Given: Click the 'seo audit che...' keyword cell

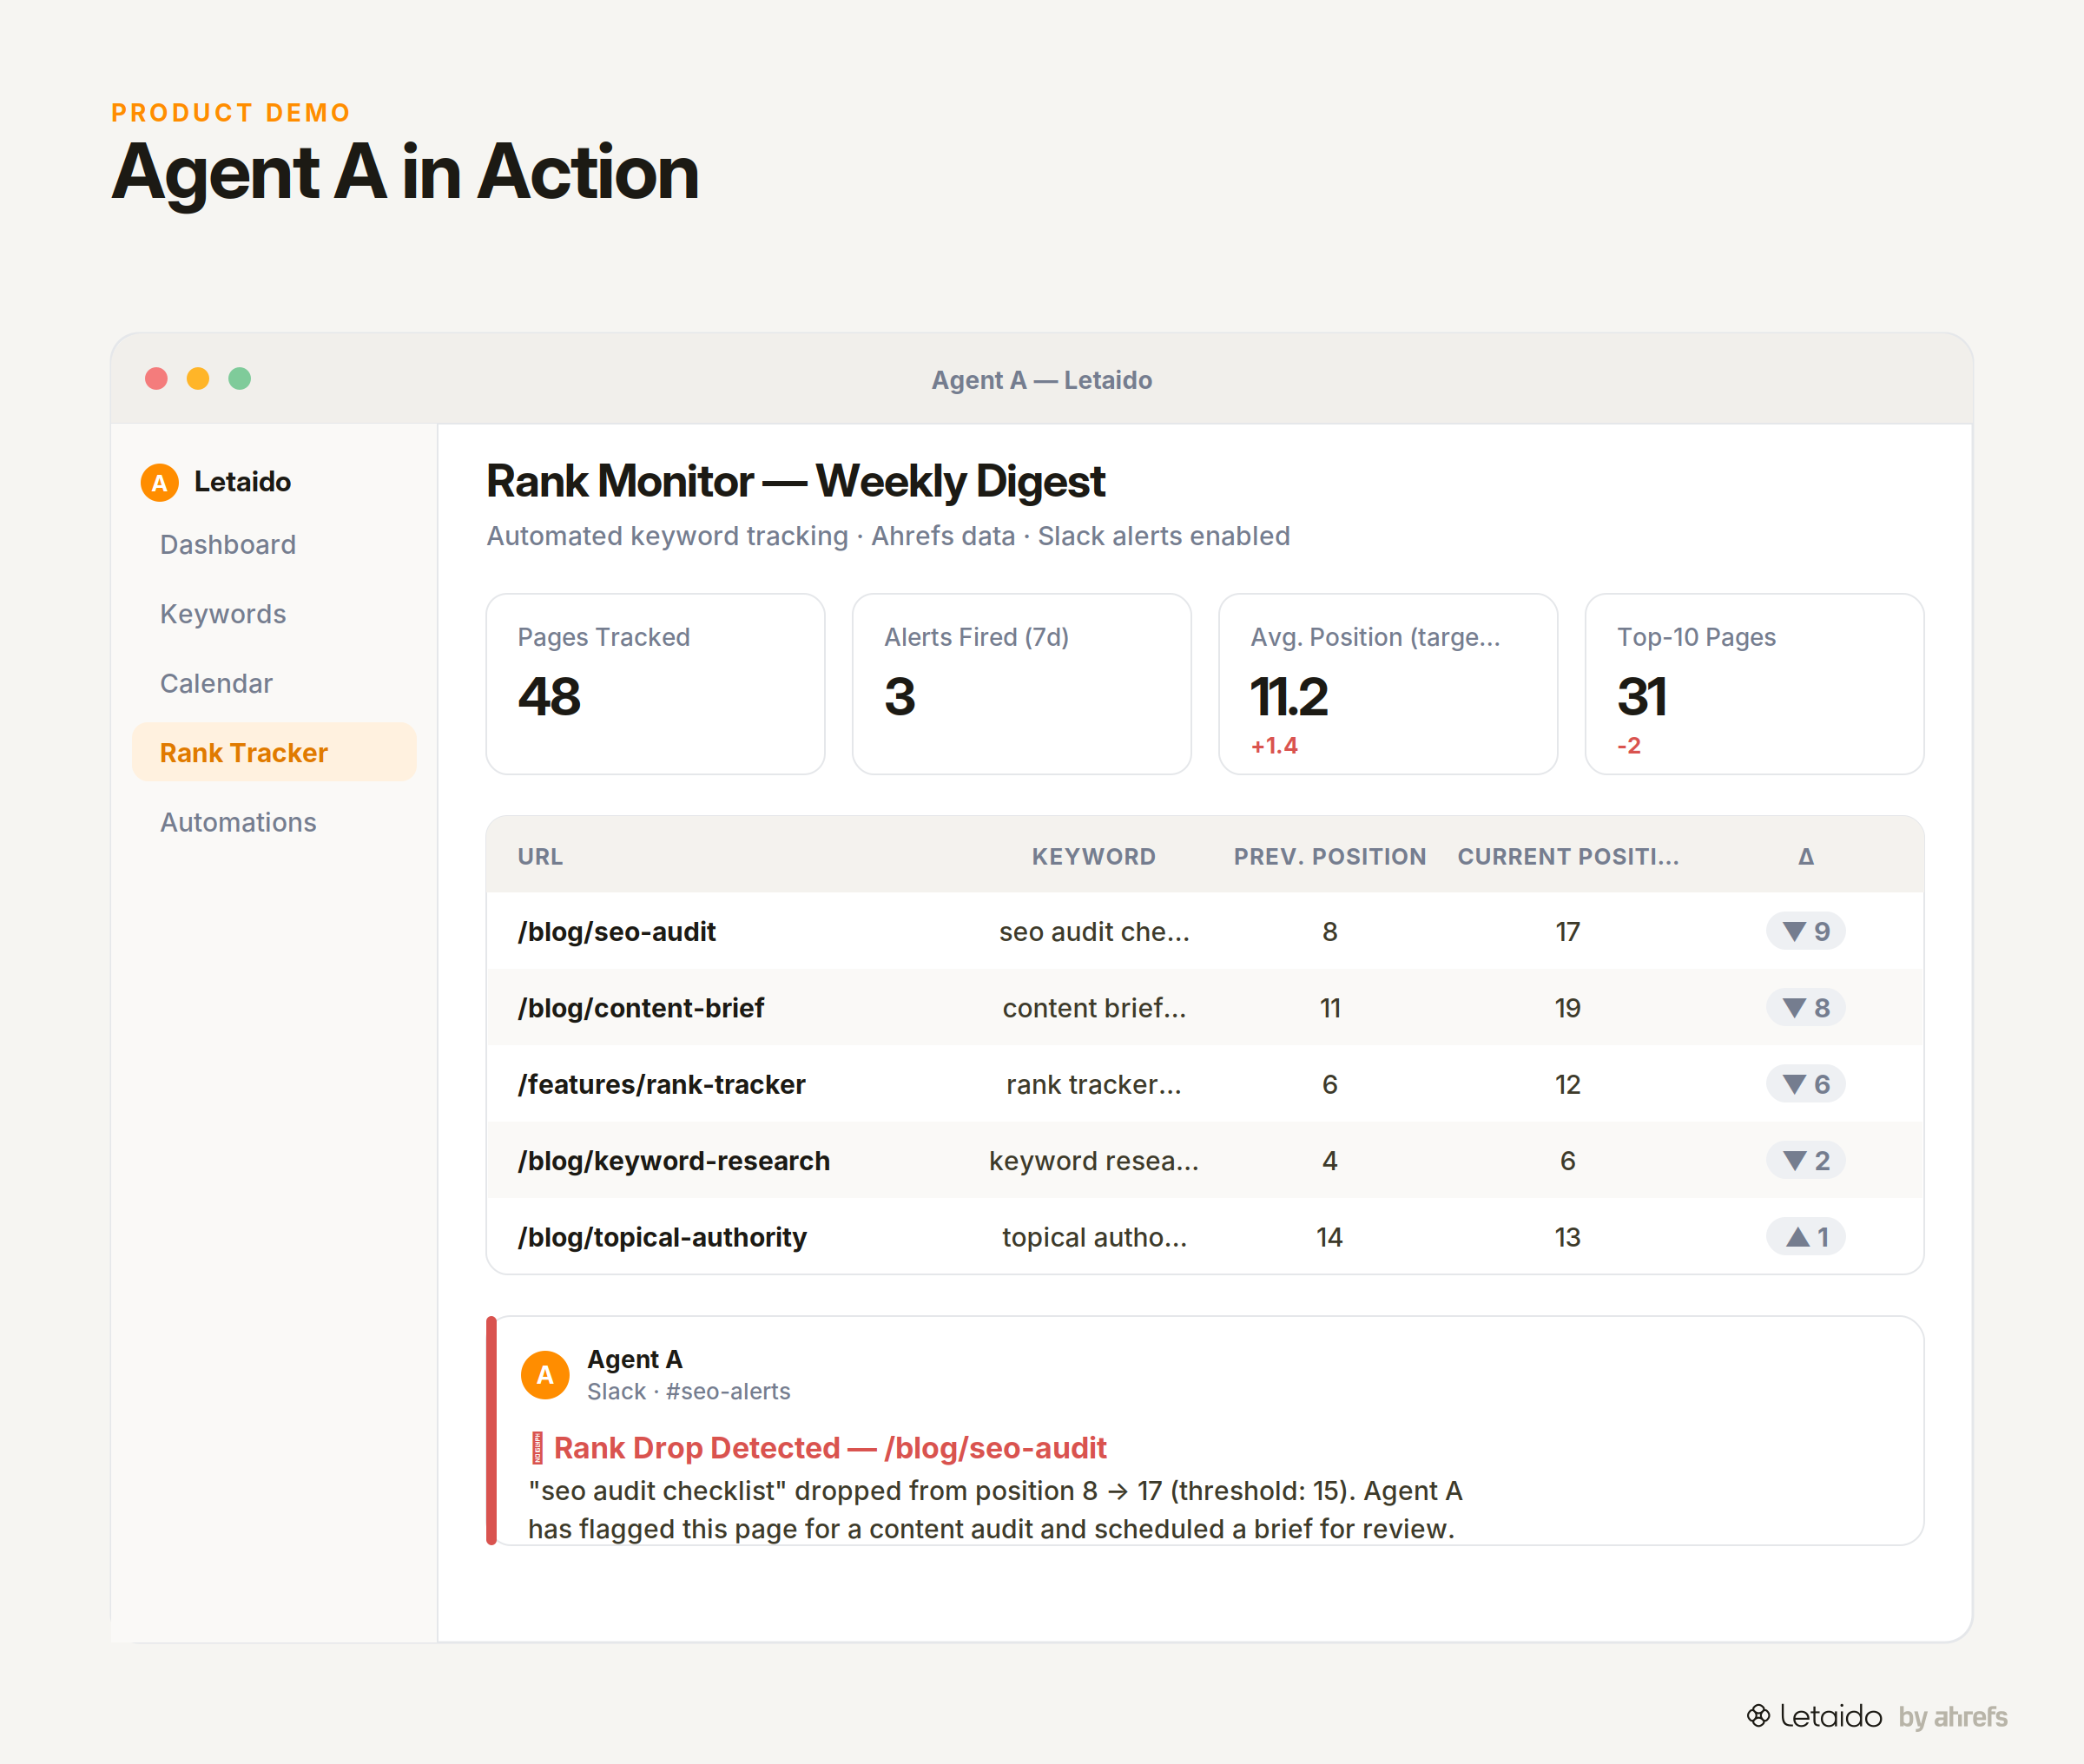Looking at the screenshot, I should tap(1094, 932).
